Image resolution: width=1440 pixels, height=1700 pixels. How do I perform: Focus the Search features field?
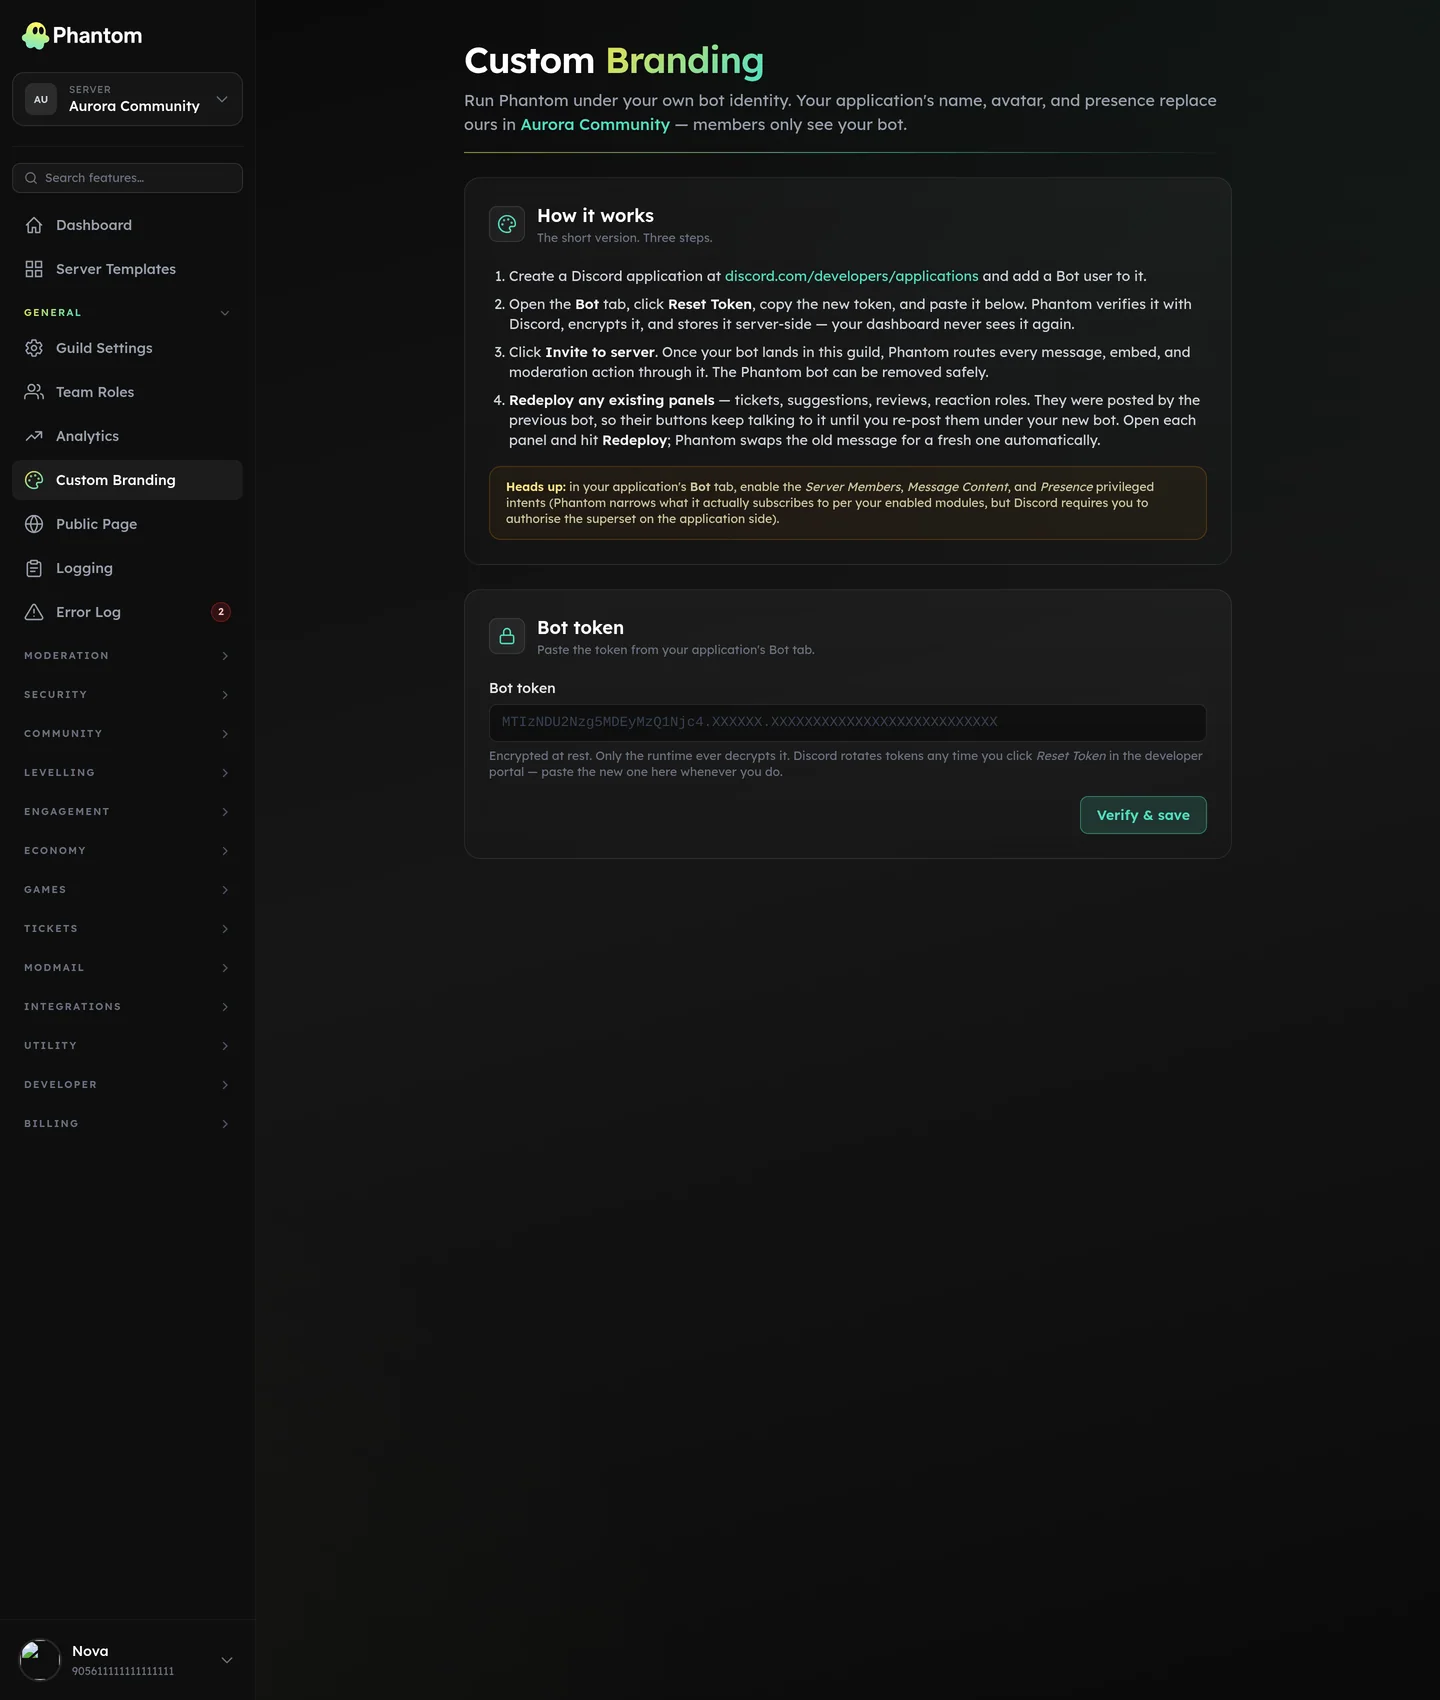click(127, 178)
